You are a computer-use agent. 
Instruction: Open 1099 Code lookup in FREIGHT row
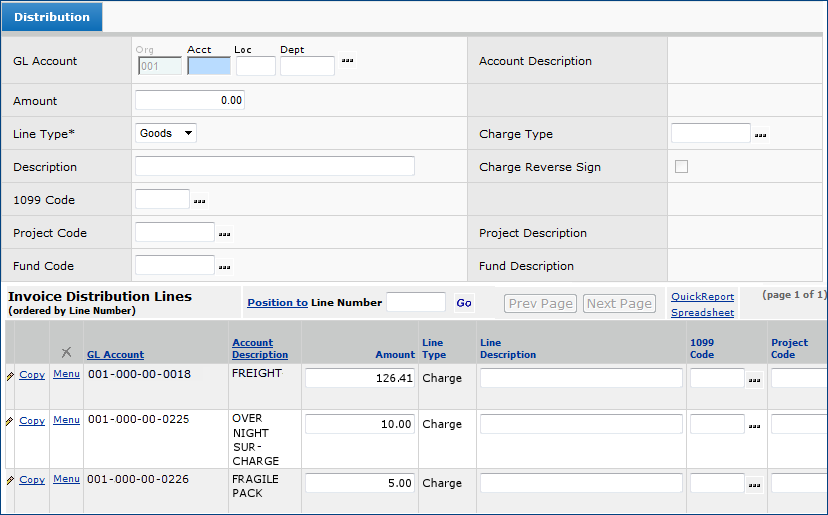754,379
